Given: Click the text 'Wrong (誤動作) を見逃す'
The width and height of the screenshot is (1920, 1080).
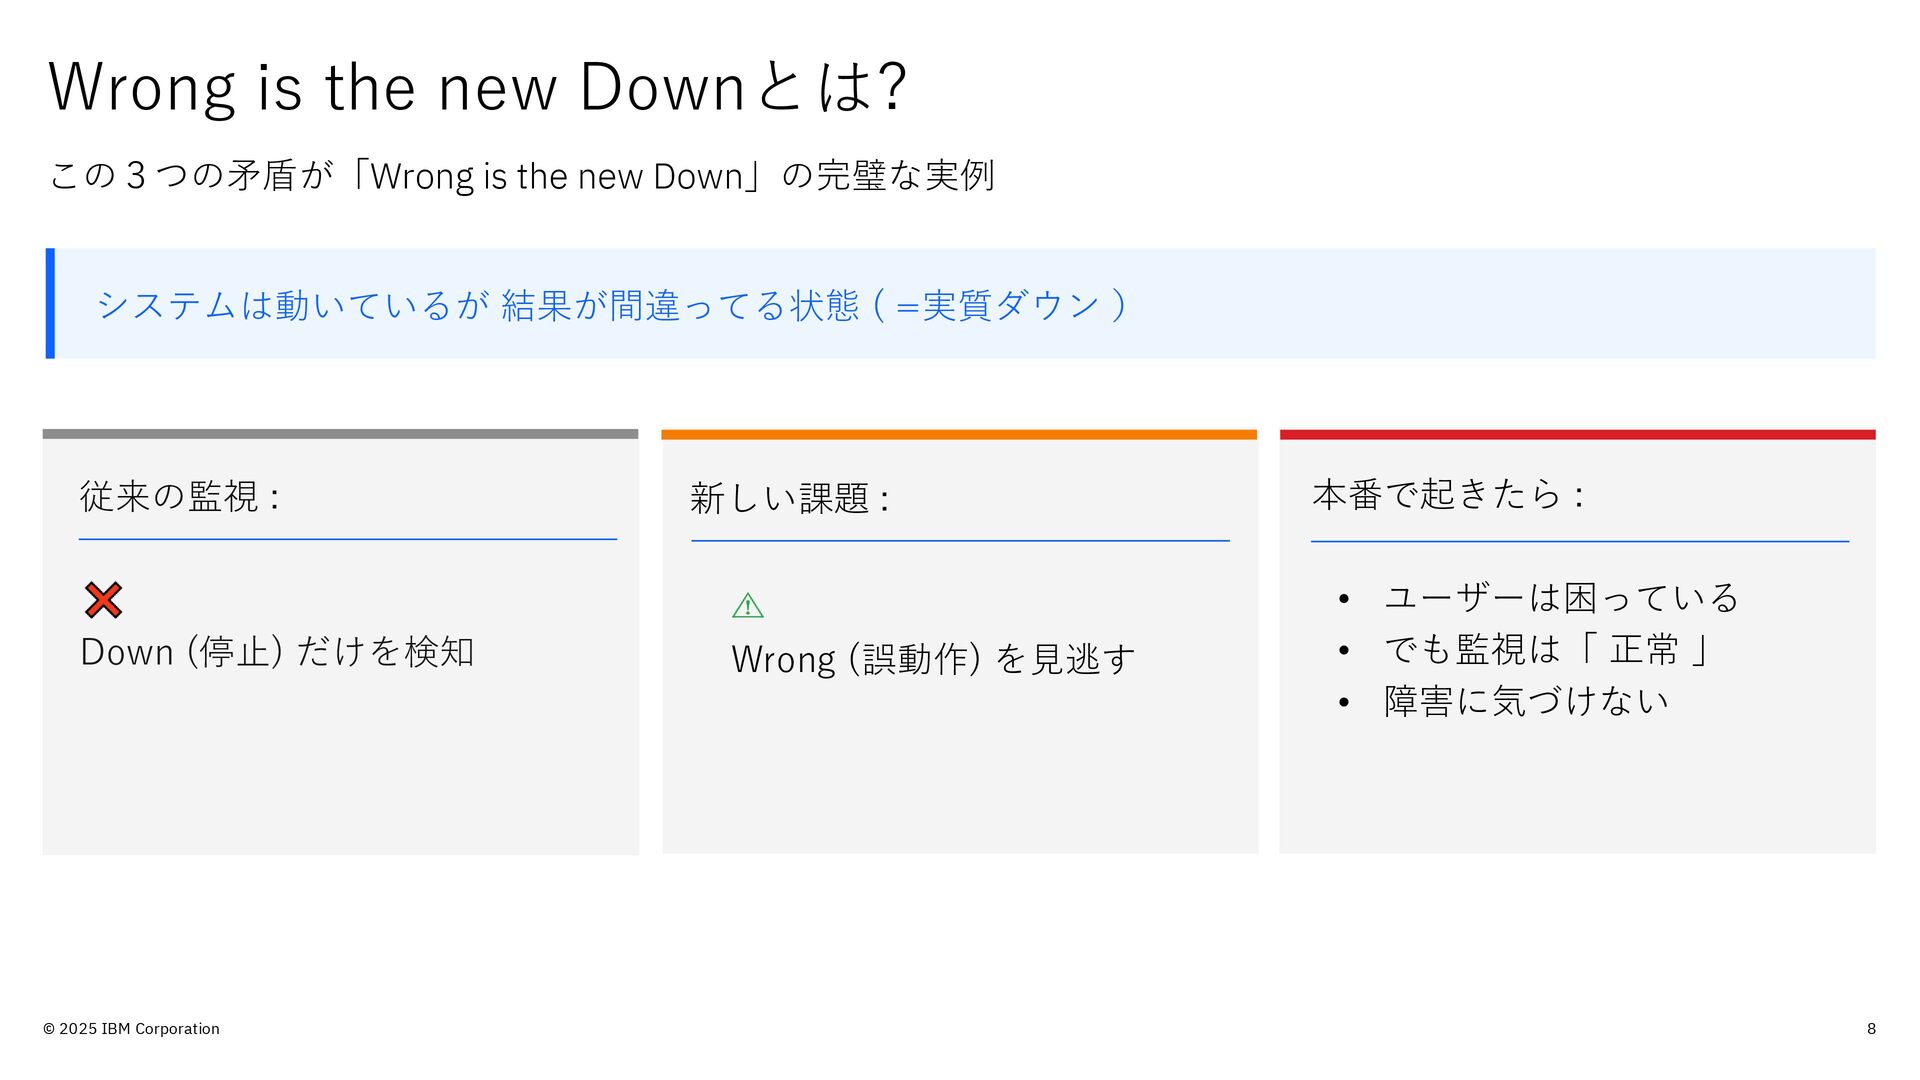Looking at the screenshot, I should point(933,659).
